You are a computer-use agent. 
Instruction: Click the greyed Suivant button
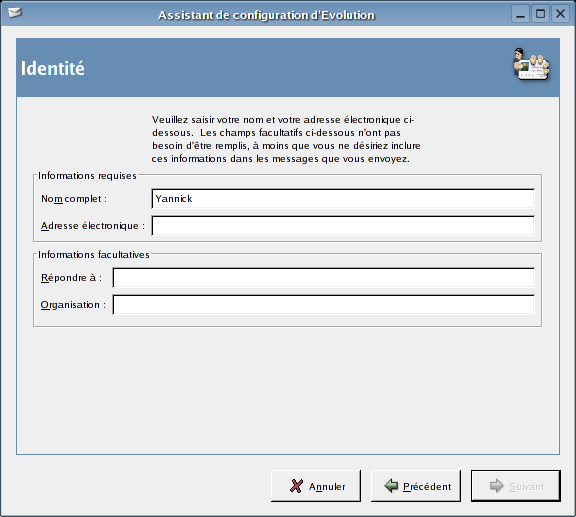(x=516, y=486)
